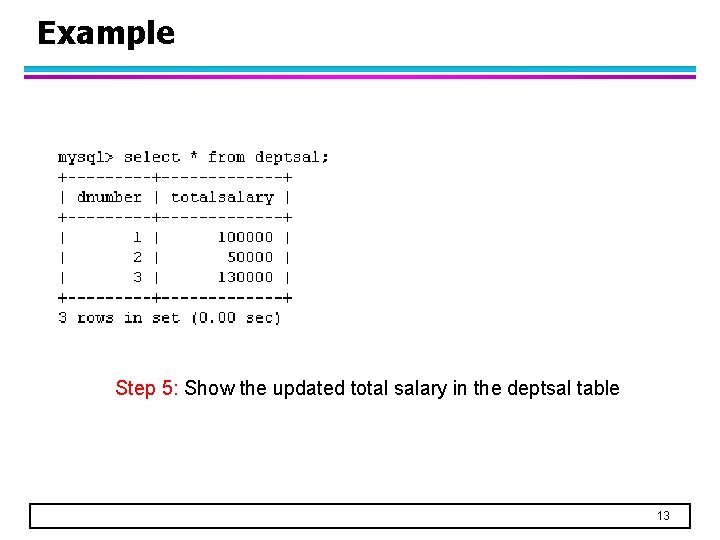Click the "mysql>" prompt text
Viewport: 720px width, 540px height.
pos(85,158)
